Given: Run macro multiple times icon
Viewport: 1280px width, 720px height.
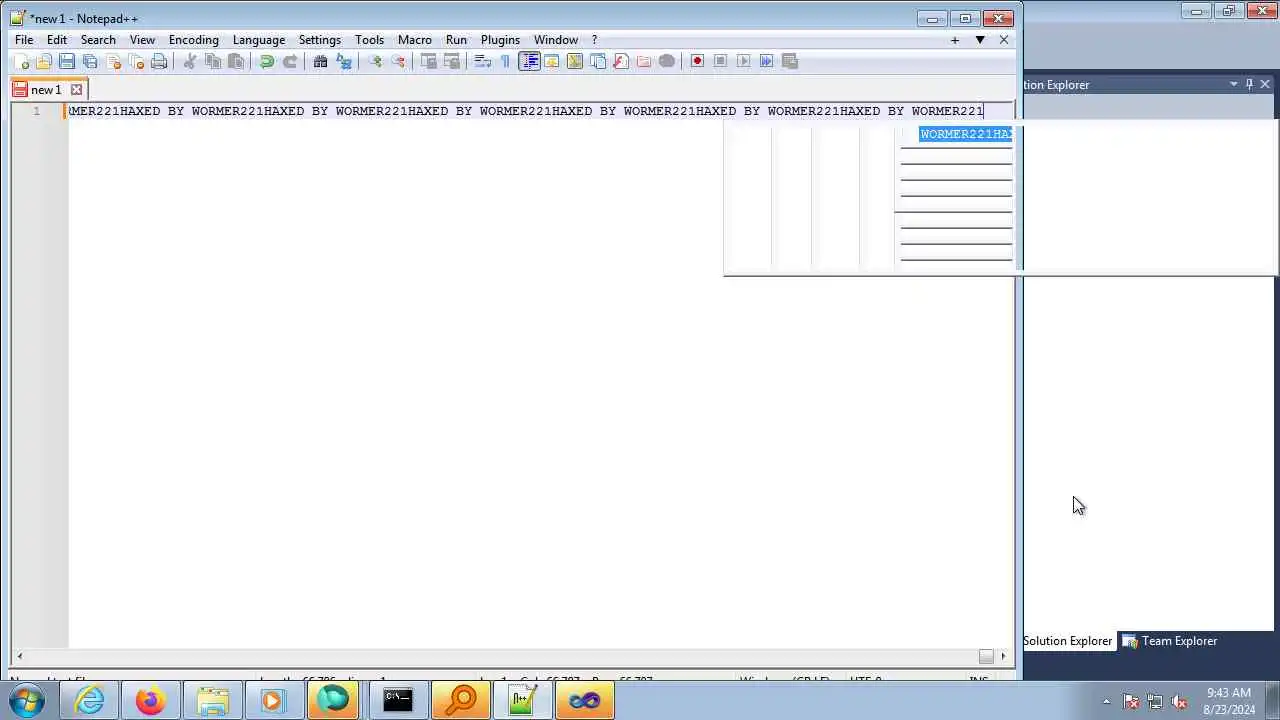Looking at the screenshot, I should [767, 61].
